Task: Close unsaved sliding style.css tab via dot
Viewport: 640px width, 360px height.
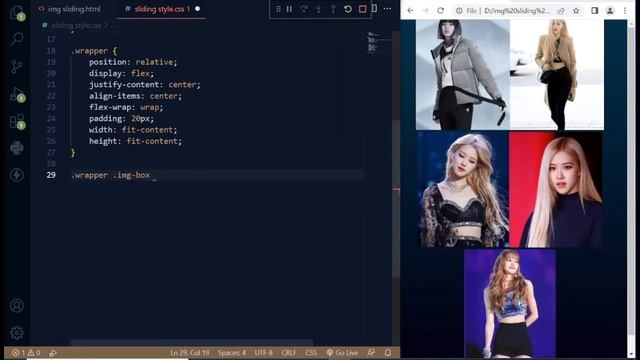Action: tap(198, 9)
